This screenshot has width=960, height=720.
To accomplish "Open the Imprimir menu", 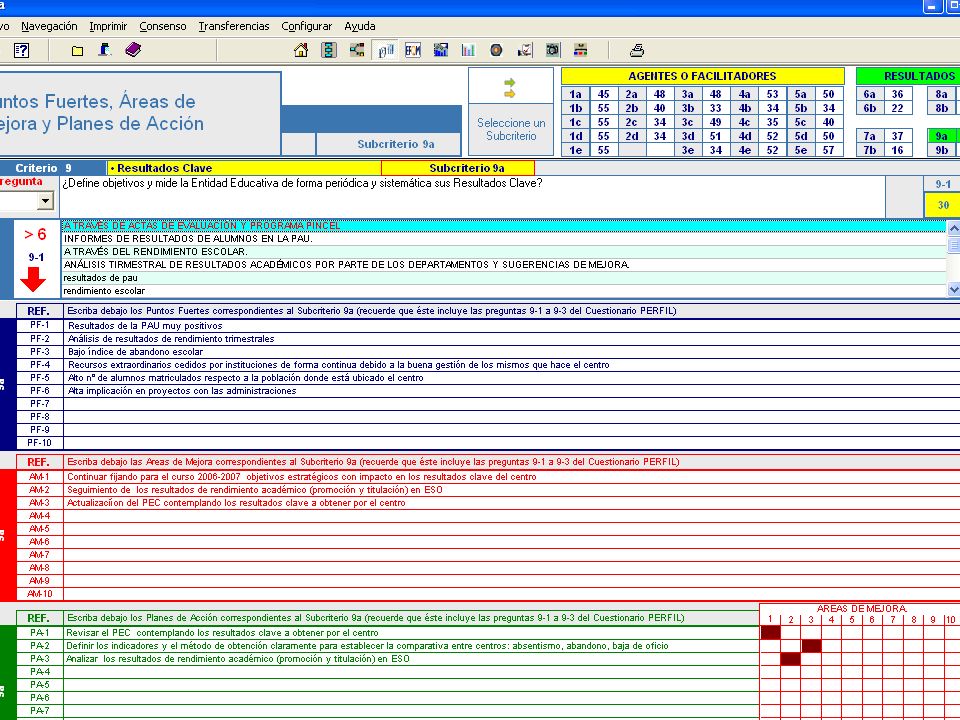I will pos(108,26).
